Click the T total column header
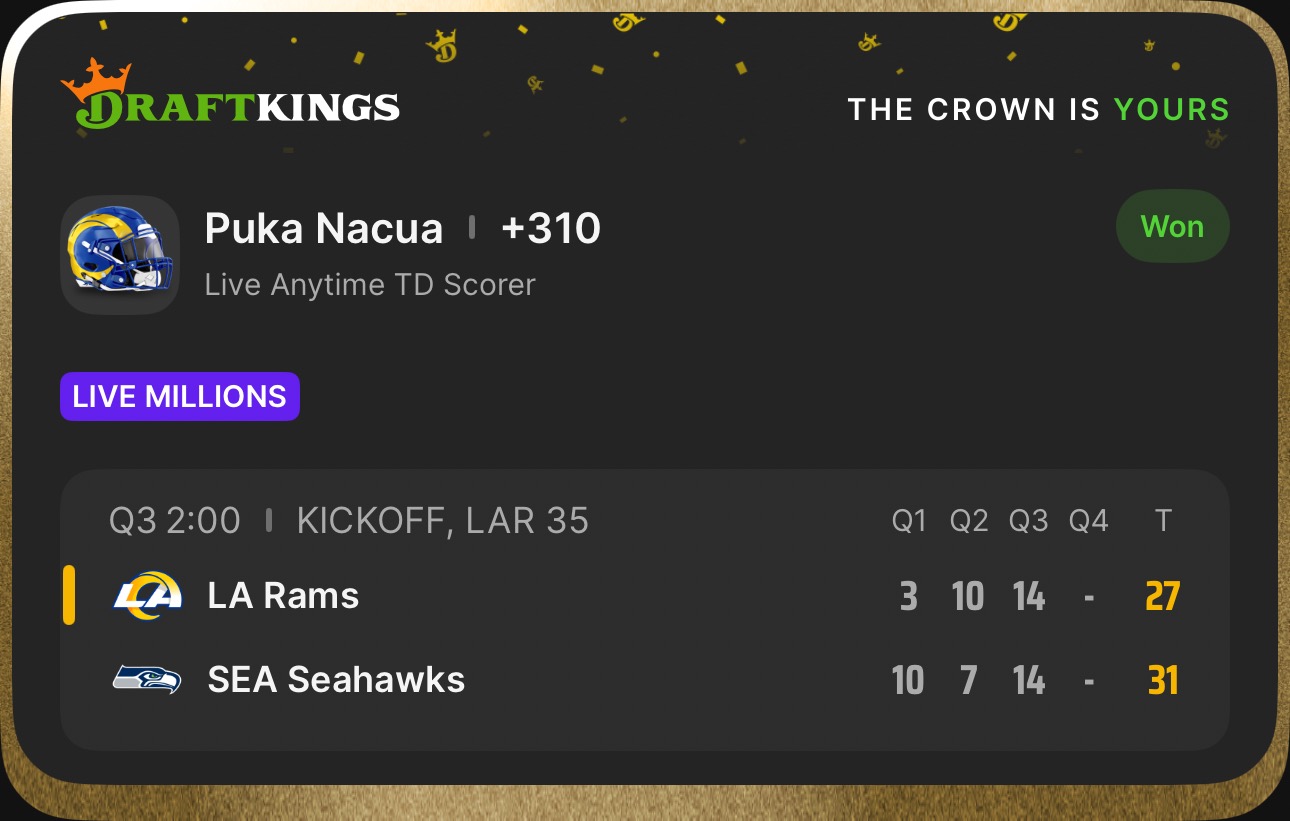This screenshot has width=1290, height=821. (x=1163, y=521)
